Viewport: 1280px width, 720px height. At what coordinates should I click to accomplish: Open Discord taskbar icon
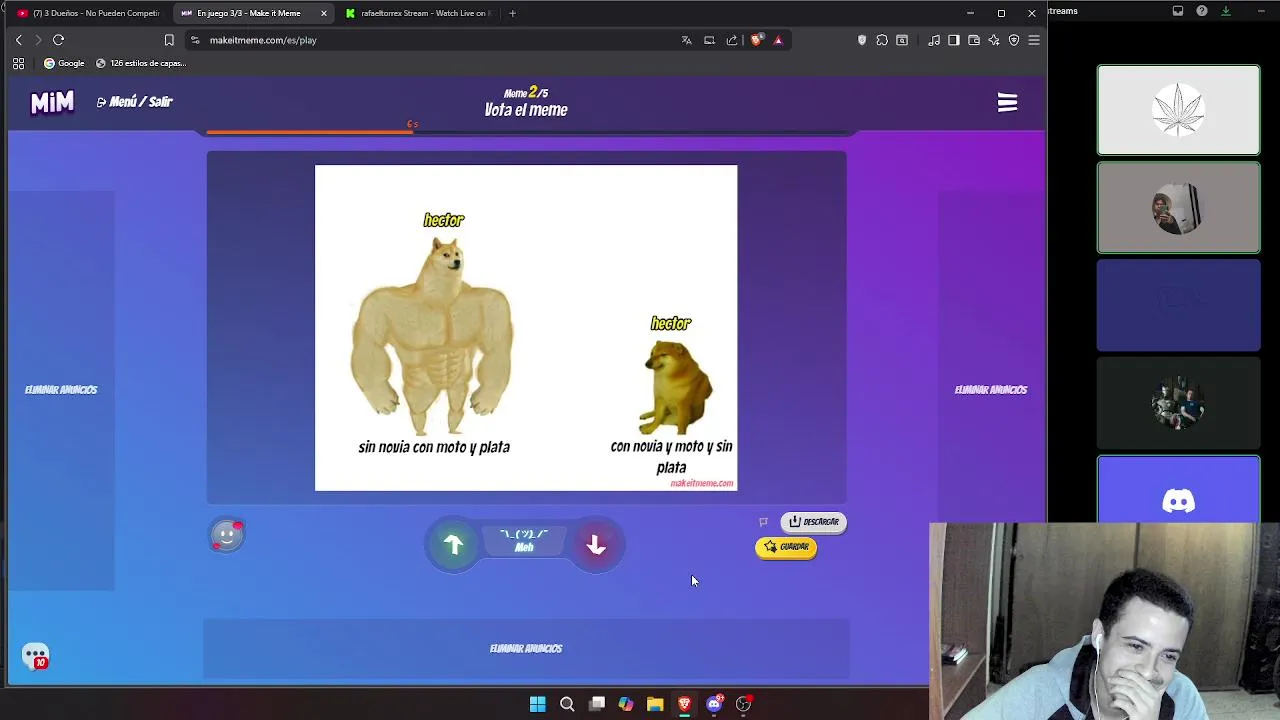714,704
